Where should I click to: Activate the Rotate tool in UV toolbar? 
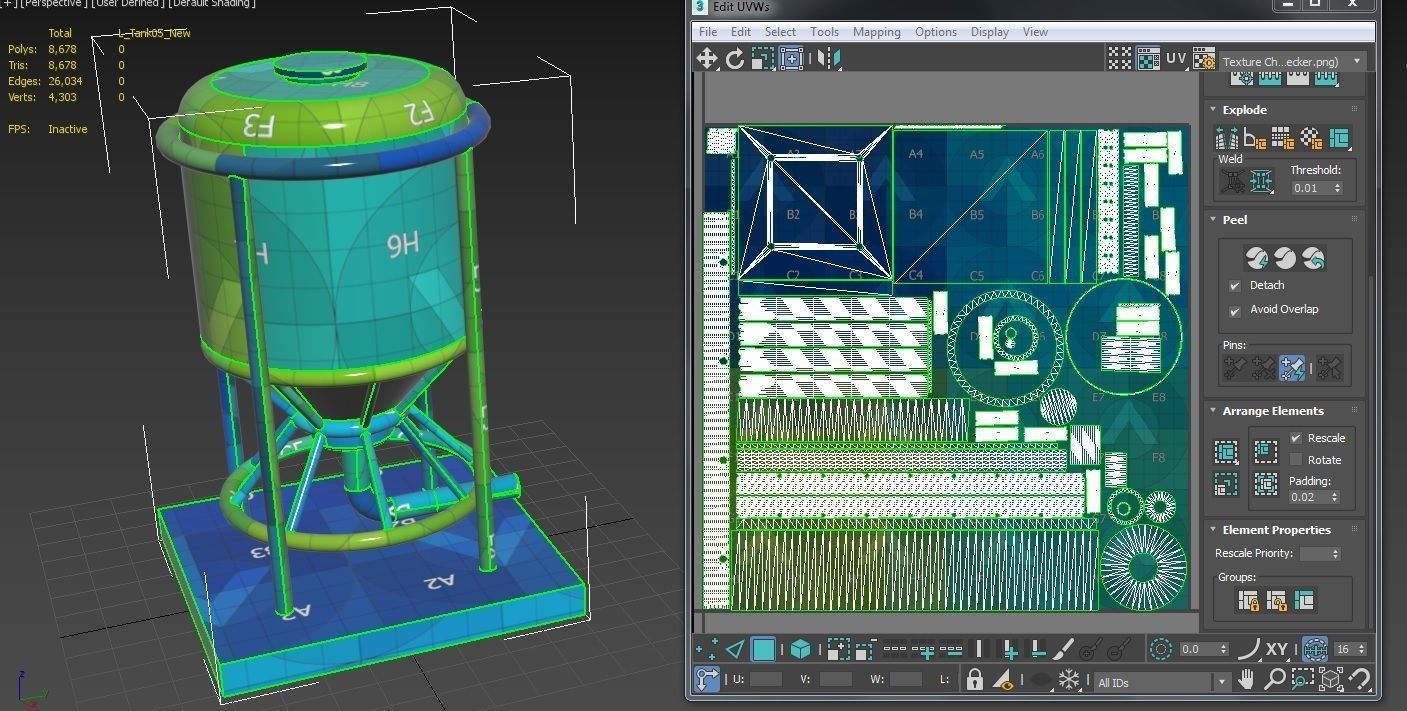[734, 58]
